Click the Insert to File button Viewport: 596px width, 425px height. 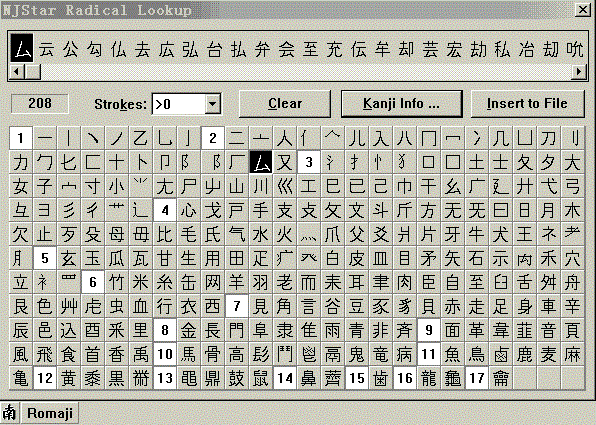click(527, 103)
